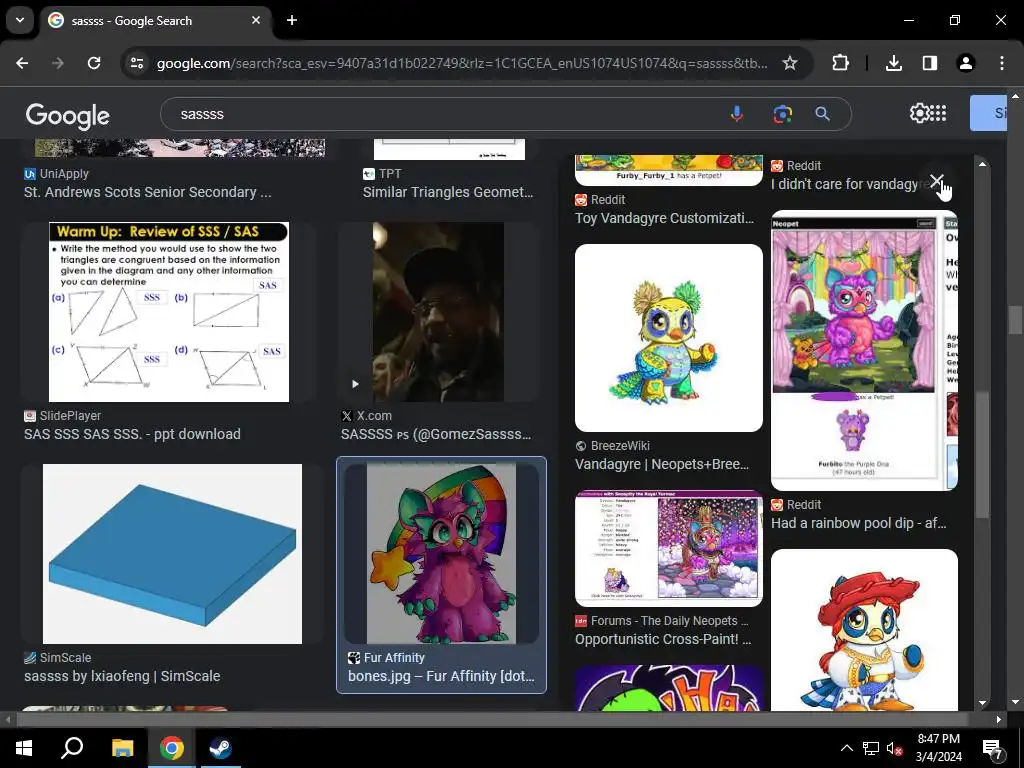1024x768 pixels.
Task: Go to the Google homepage logo
Action: tap(68, 116)
